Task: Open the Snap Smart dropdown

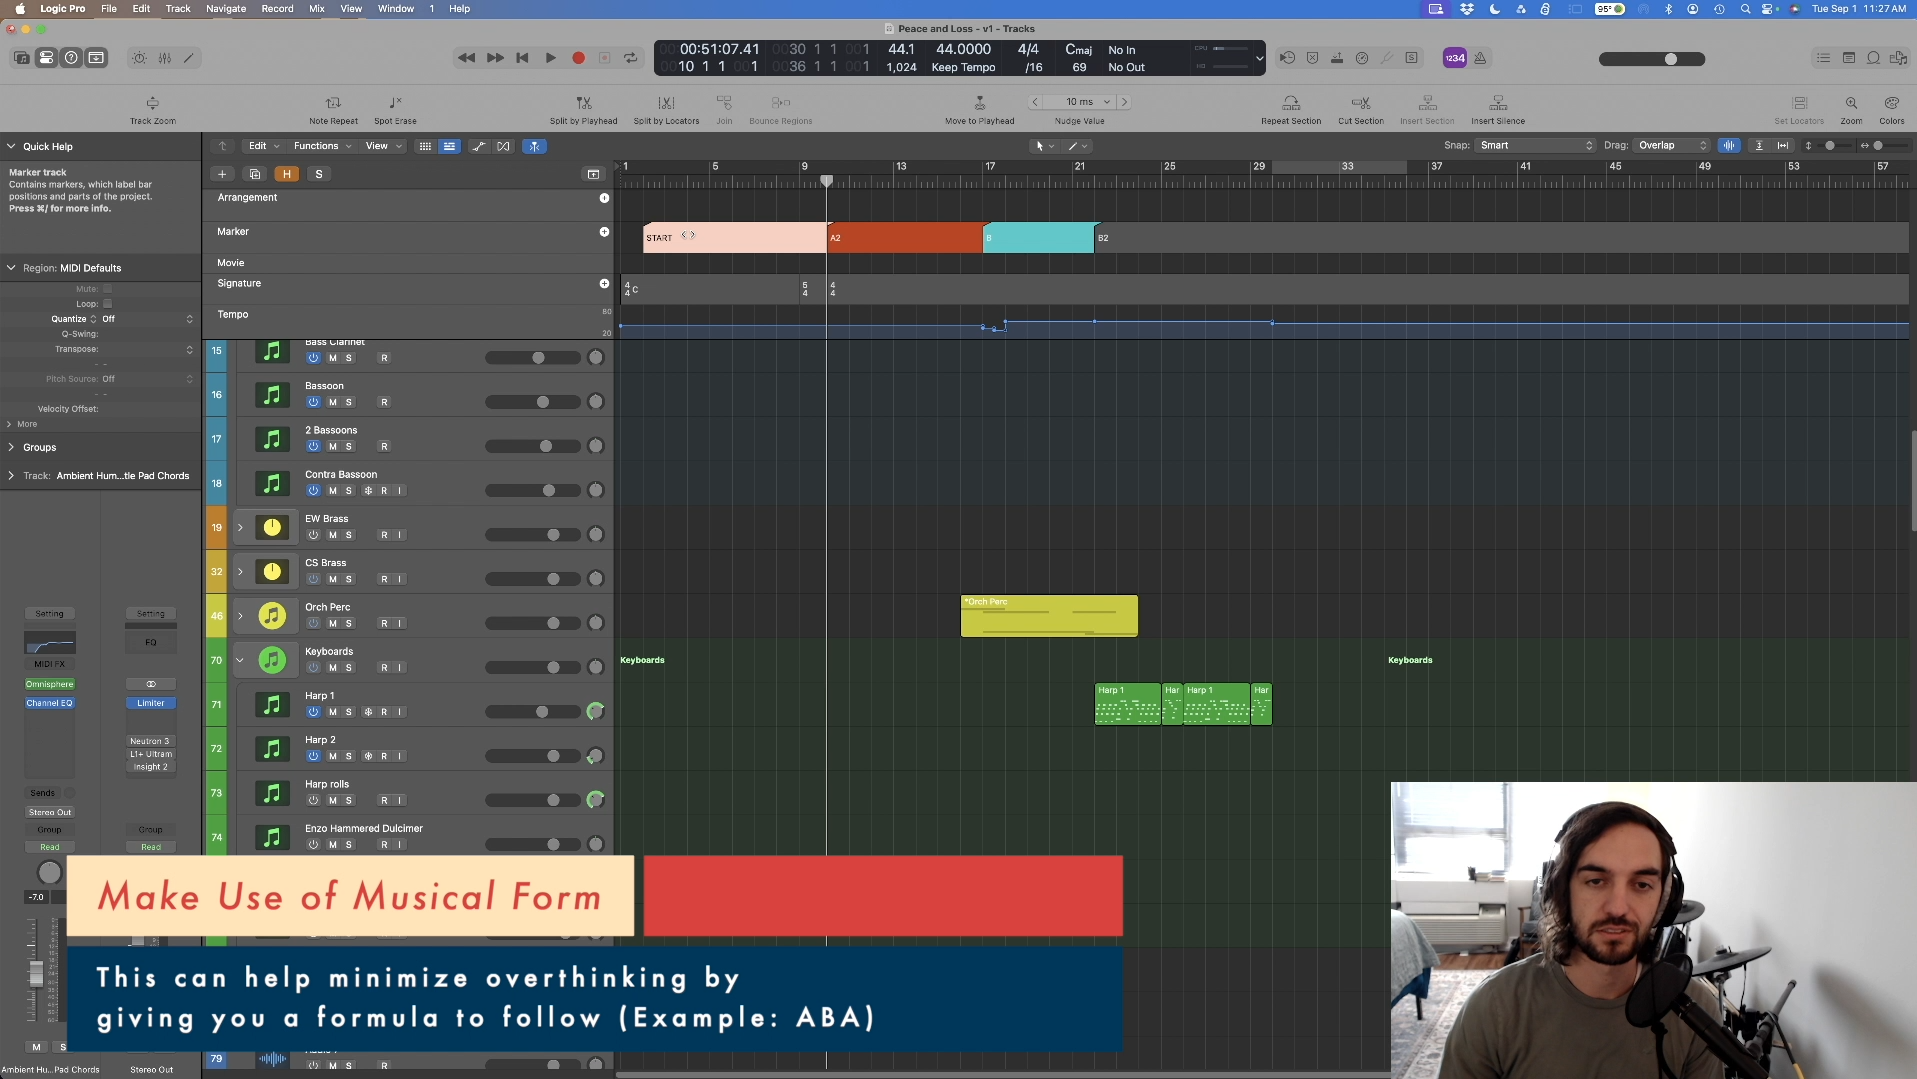Action: pos(1536,146)
